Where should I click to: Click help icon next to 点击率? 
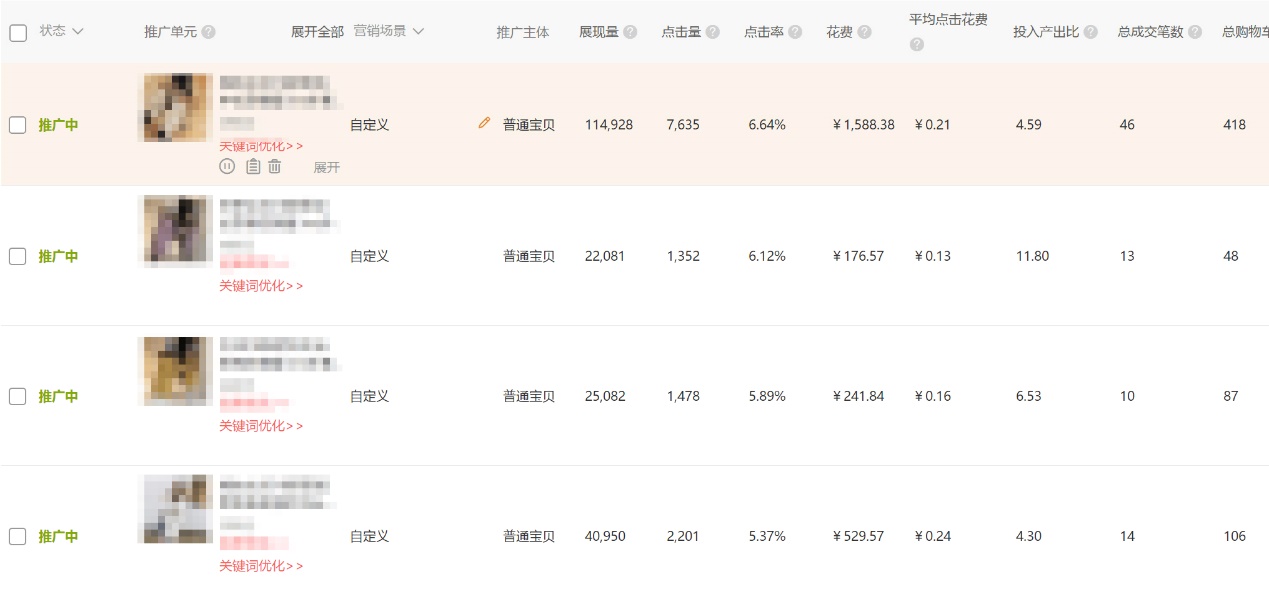(x=795, y=32)
